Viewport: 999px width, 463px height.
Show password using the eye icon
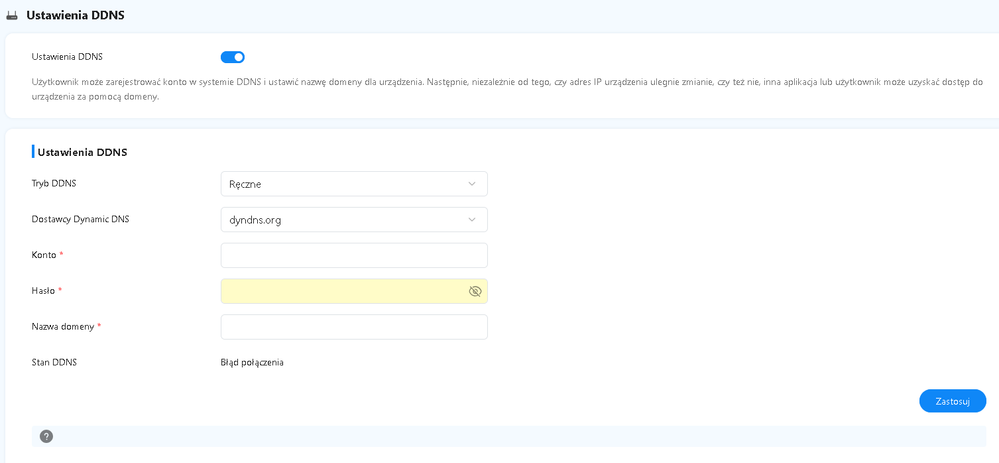coord(475,291)
